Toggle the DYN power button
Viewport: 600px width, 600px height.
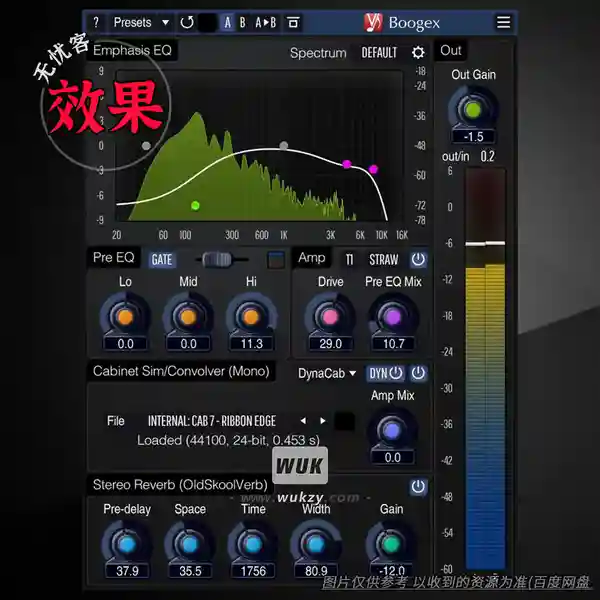[x=386, y=373]
